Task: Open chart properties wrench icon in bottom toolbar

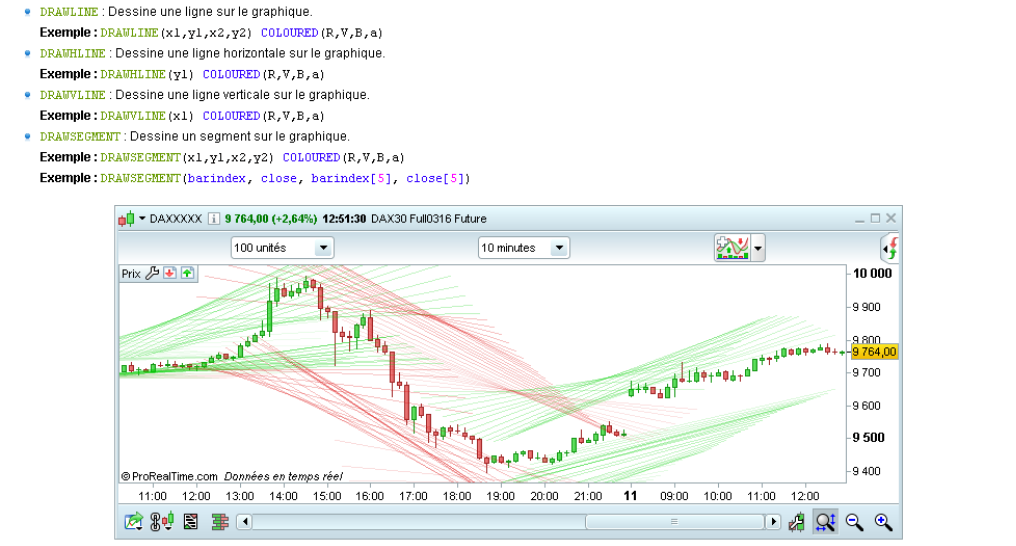Action: 796,522
